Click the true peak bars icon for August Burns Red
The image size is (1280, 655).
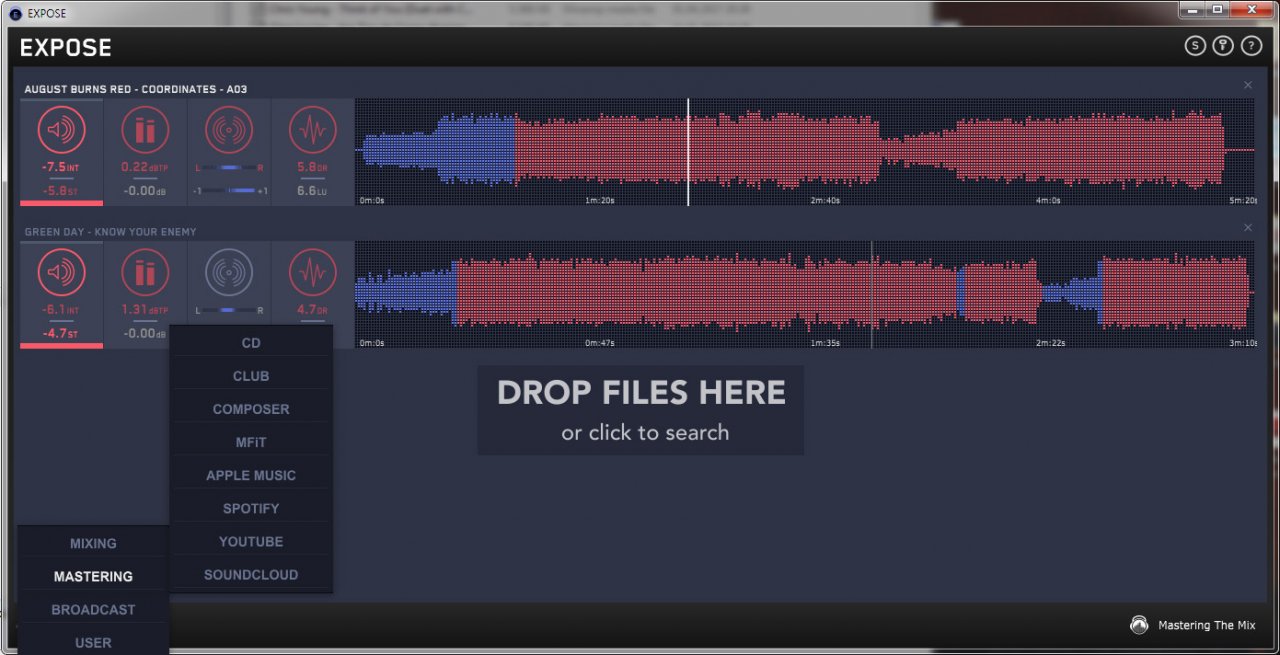point(145,130)
